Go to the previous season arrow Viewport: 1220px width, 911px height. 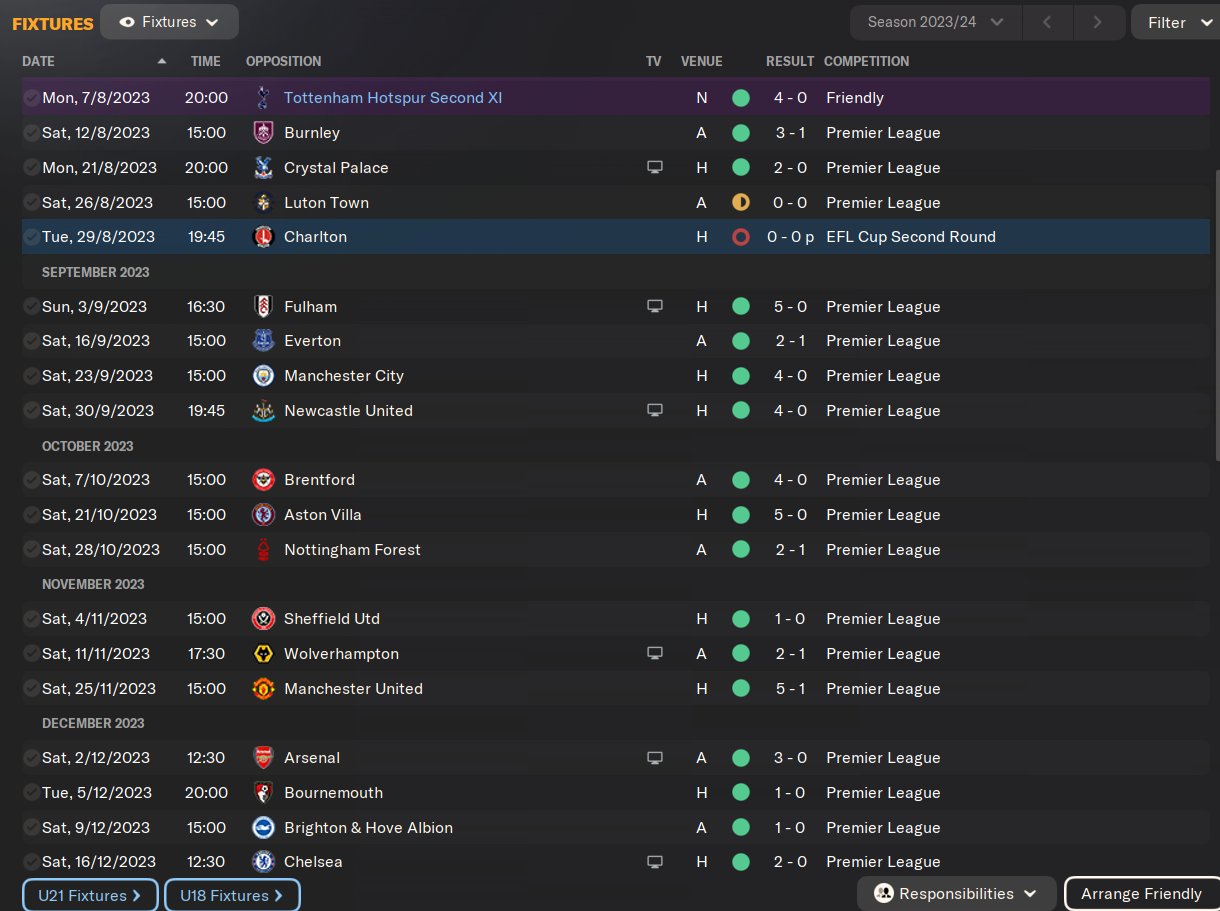click(1047, 22)
